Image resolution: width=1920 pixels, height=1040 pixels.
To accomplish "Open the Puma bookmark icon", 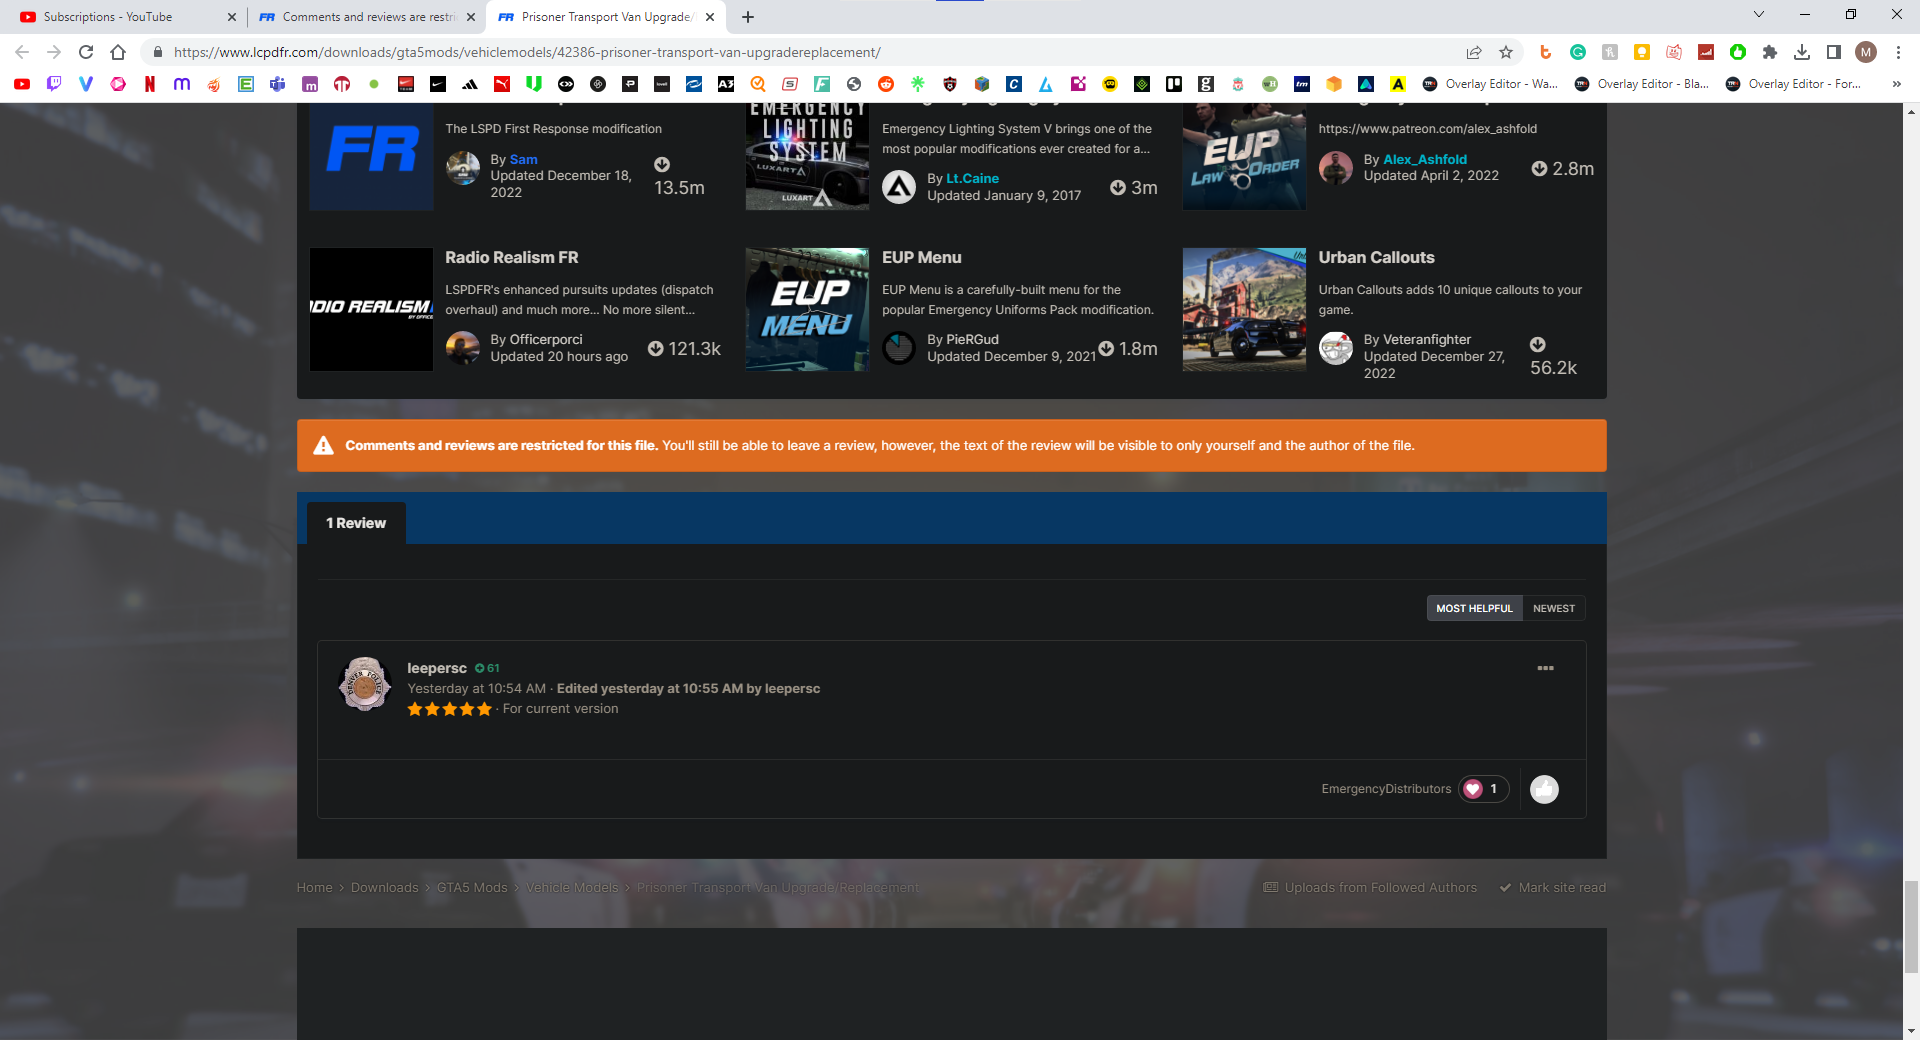I will [x=502, y=84].
